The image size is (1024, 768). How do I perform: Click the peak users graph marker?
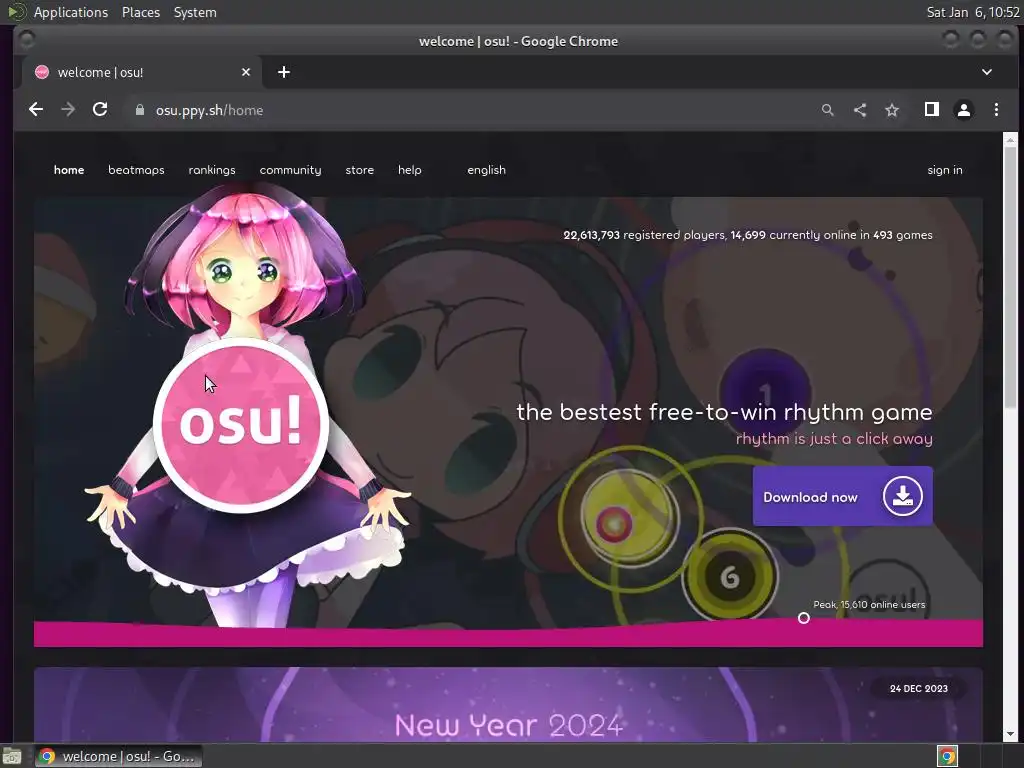[803, 618]
